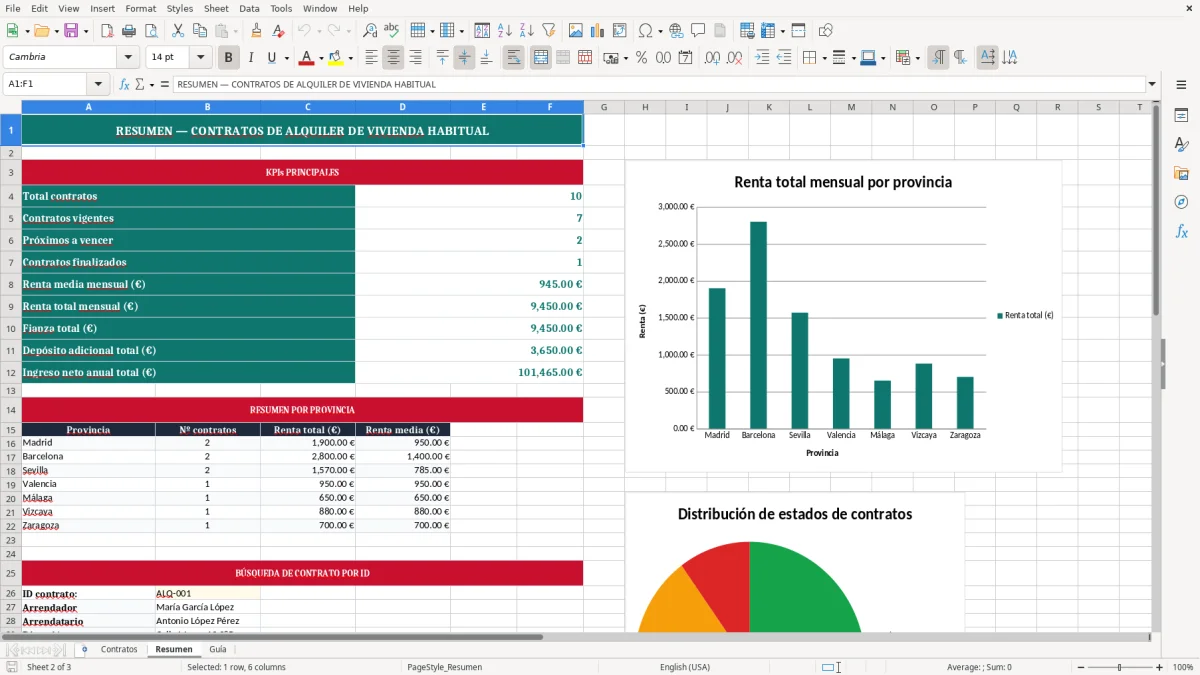Screen dimensions: 1200x675
Task: Toggle Merge and Center Cells
Action: [x=541, y=58]
